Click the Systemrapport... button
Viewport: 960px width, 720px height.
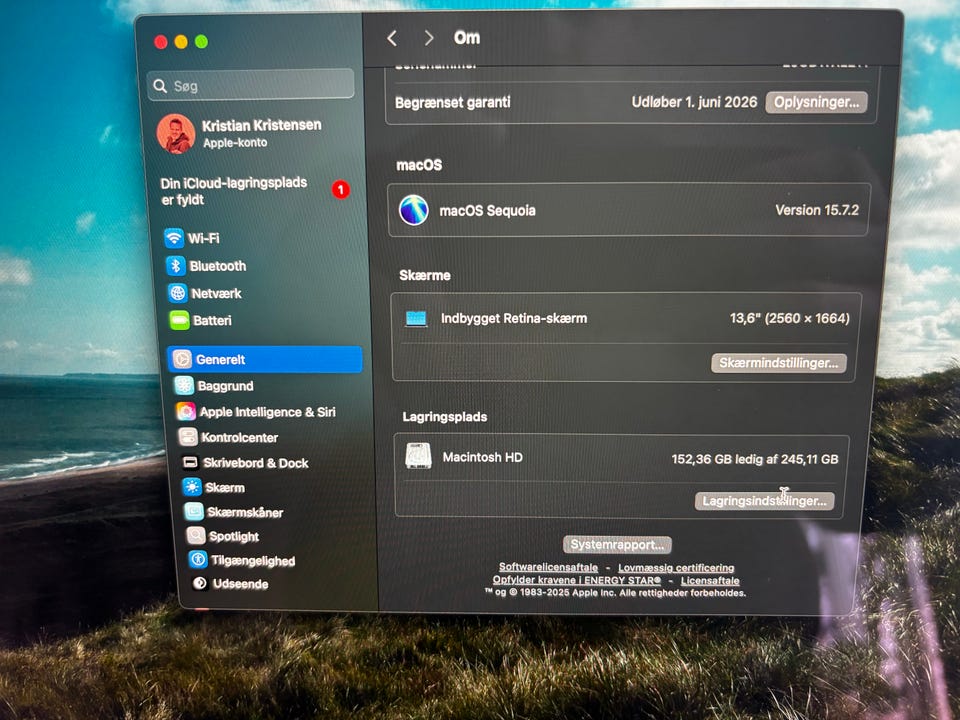click(617, 544)
